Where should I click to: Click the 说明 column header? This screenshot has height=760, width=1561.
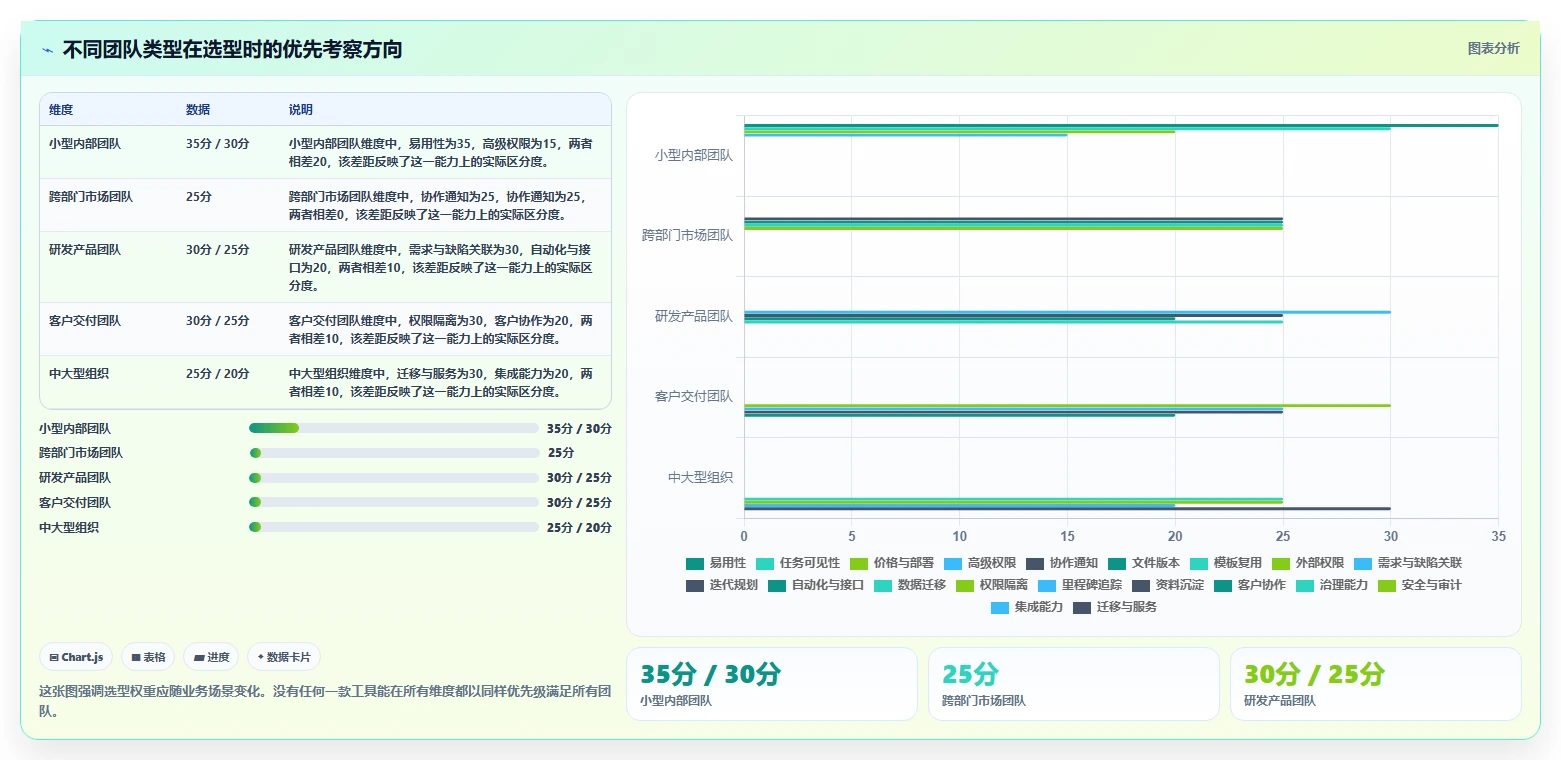coord(301,110)
